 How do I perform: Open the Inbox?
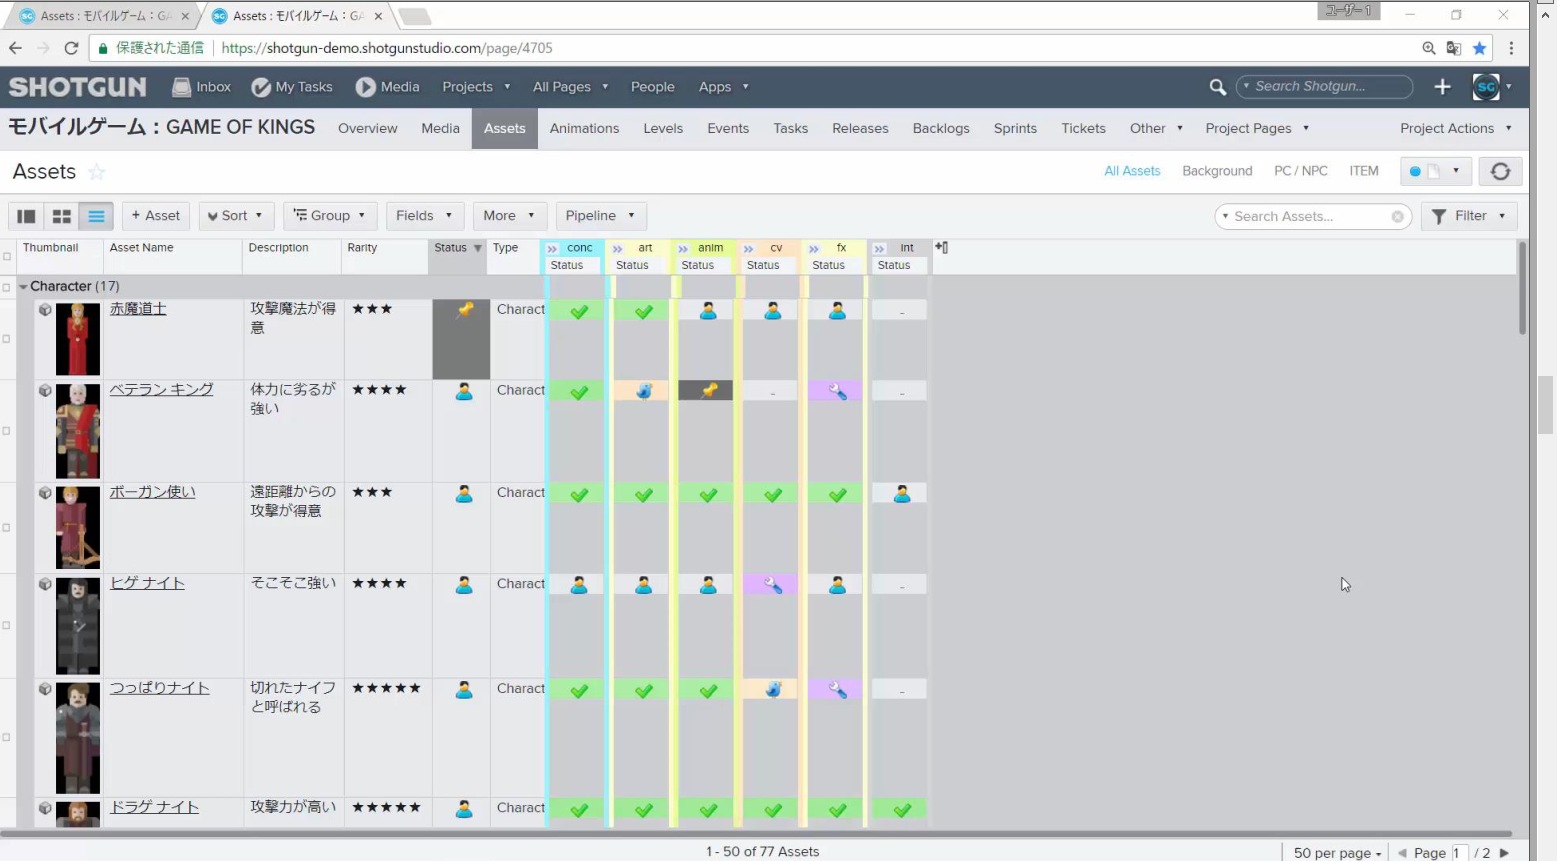(202, 87)
